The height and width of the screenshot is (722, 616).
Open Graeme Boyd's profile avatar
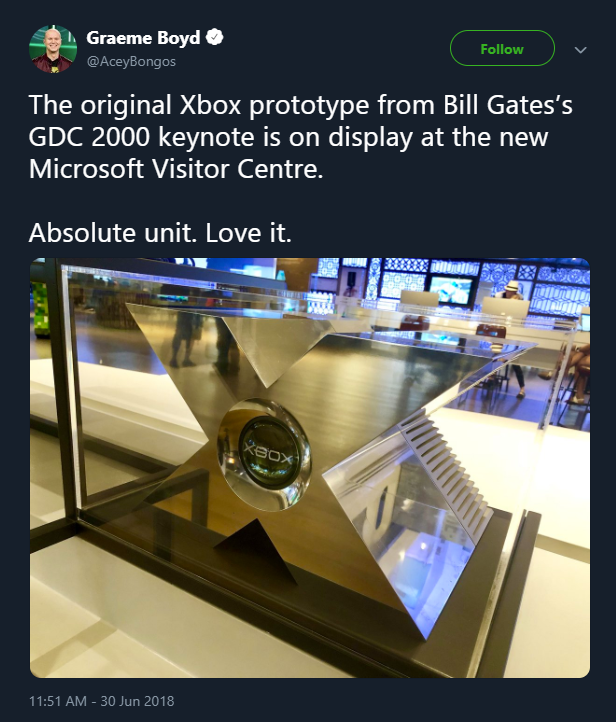[53, 49]
